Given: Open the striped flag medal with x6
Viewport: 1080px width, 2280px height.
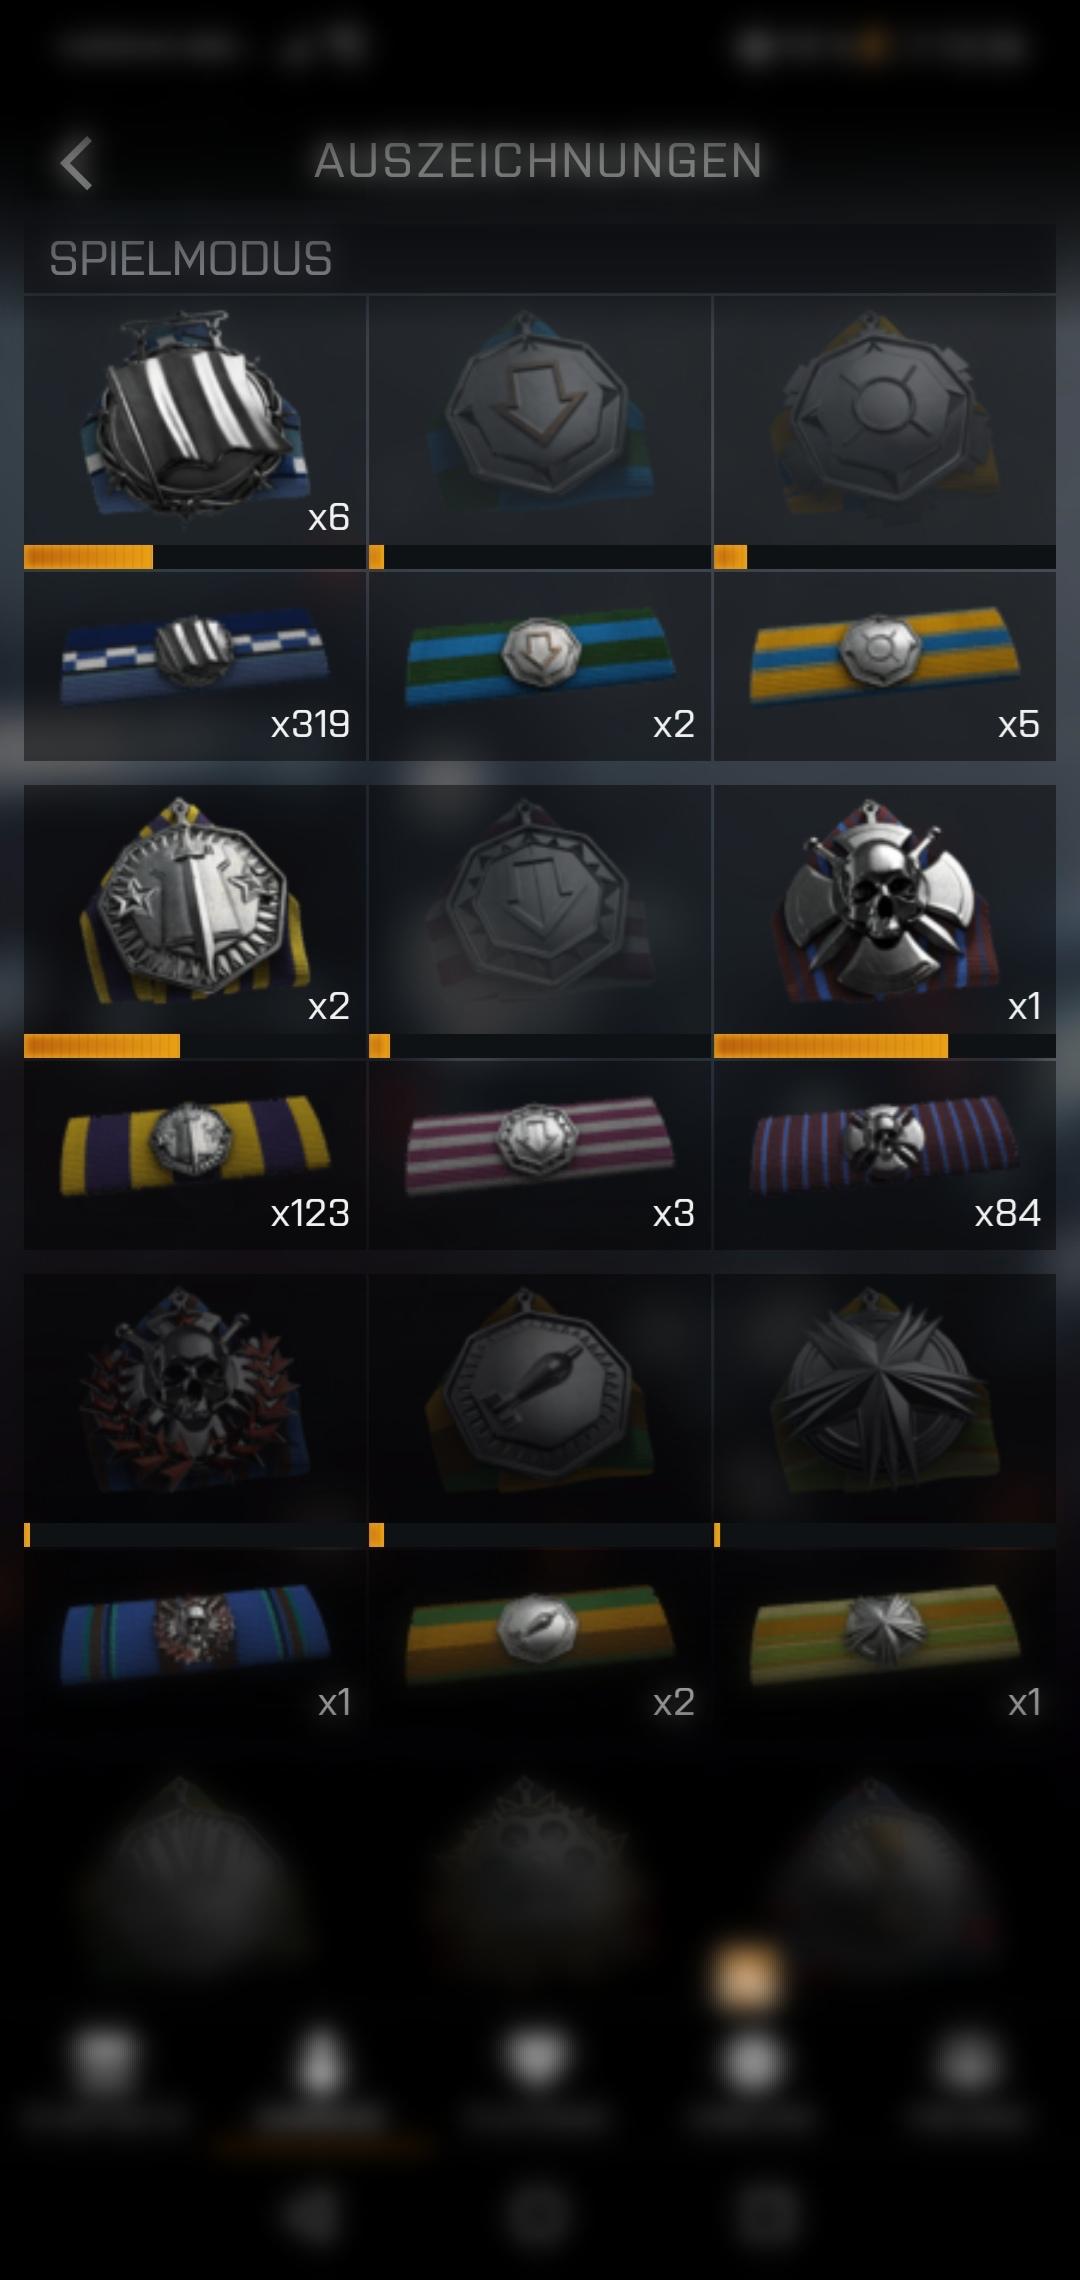Looking at the screenshot, I should [x=195, y=420].
